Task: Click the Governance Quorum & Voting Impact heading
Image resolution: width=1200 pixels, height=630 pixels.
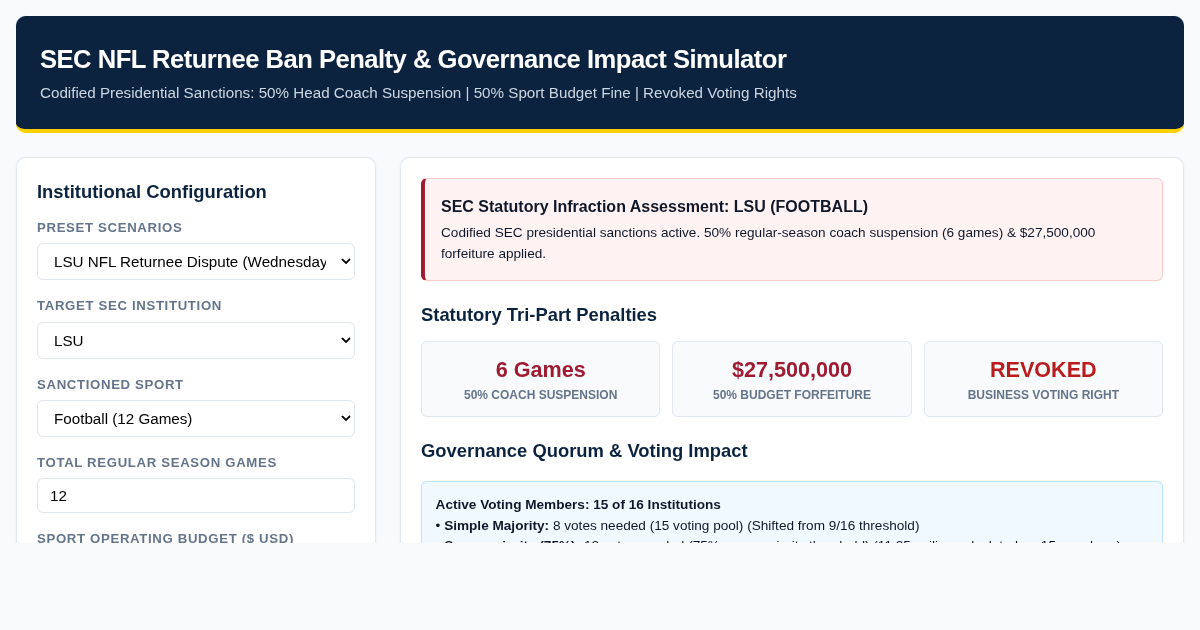Action: click(584, 451)
